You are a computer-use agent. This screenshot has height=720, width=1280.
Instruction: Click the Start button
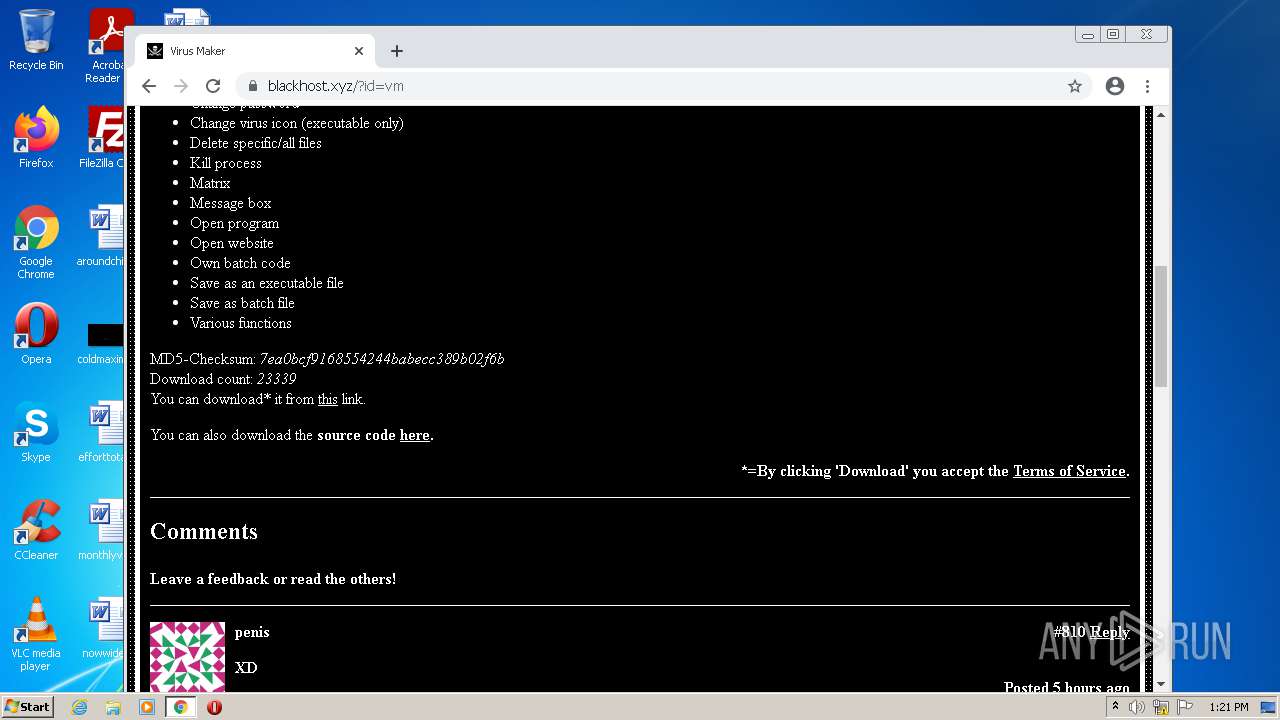point(28,707)
